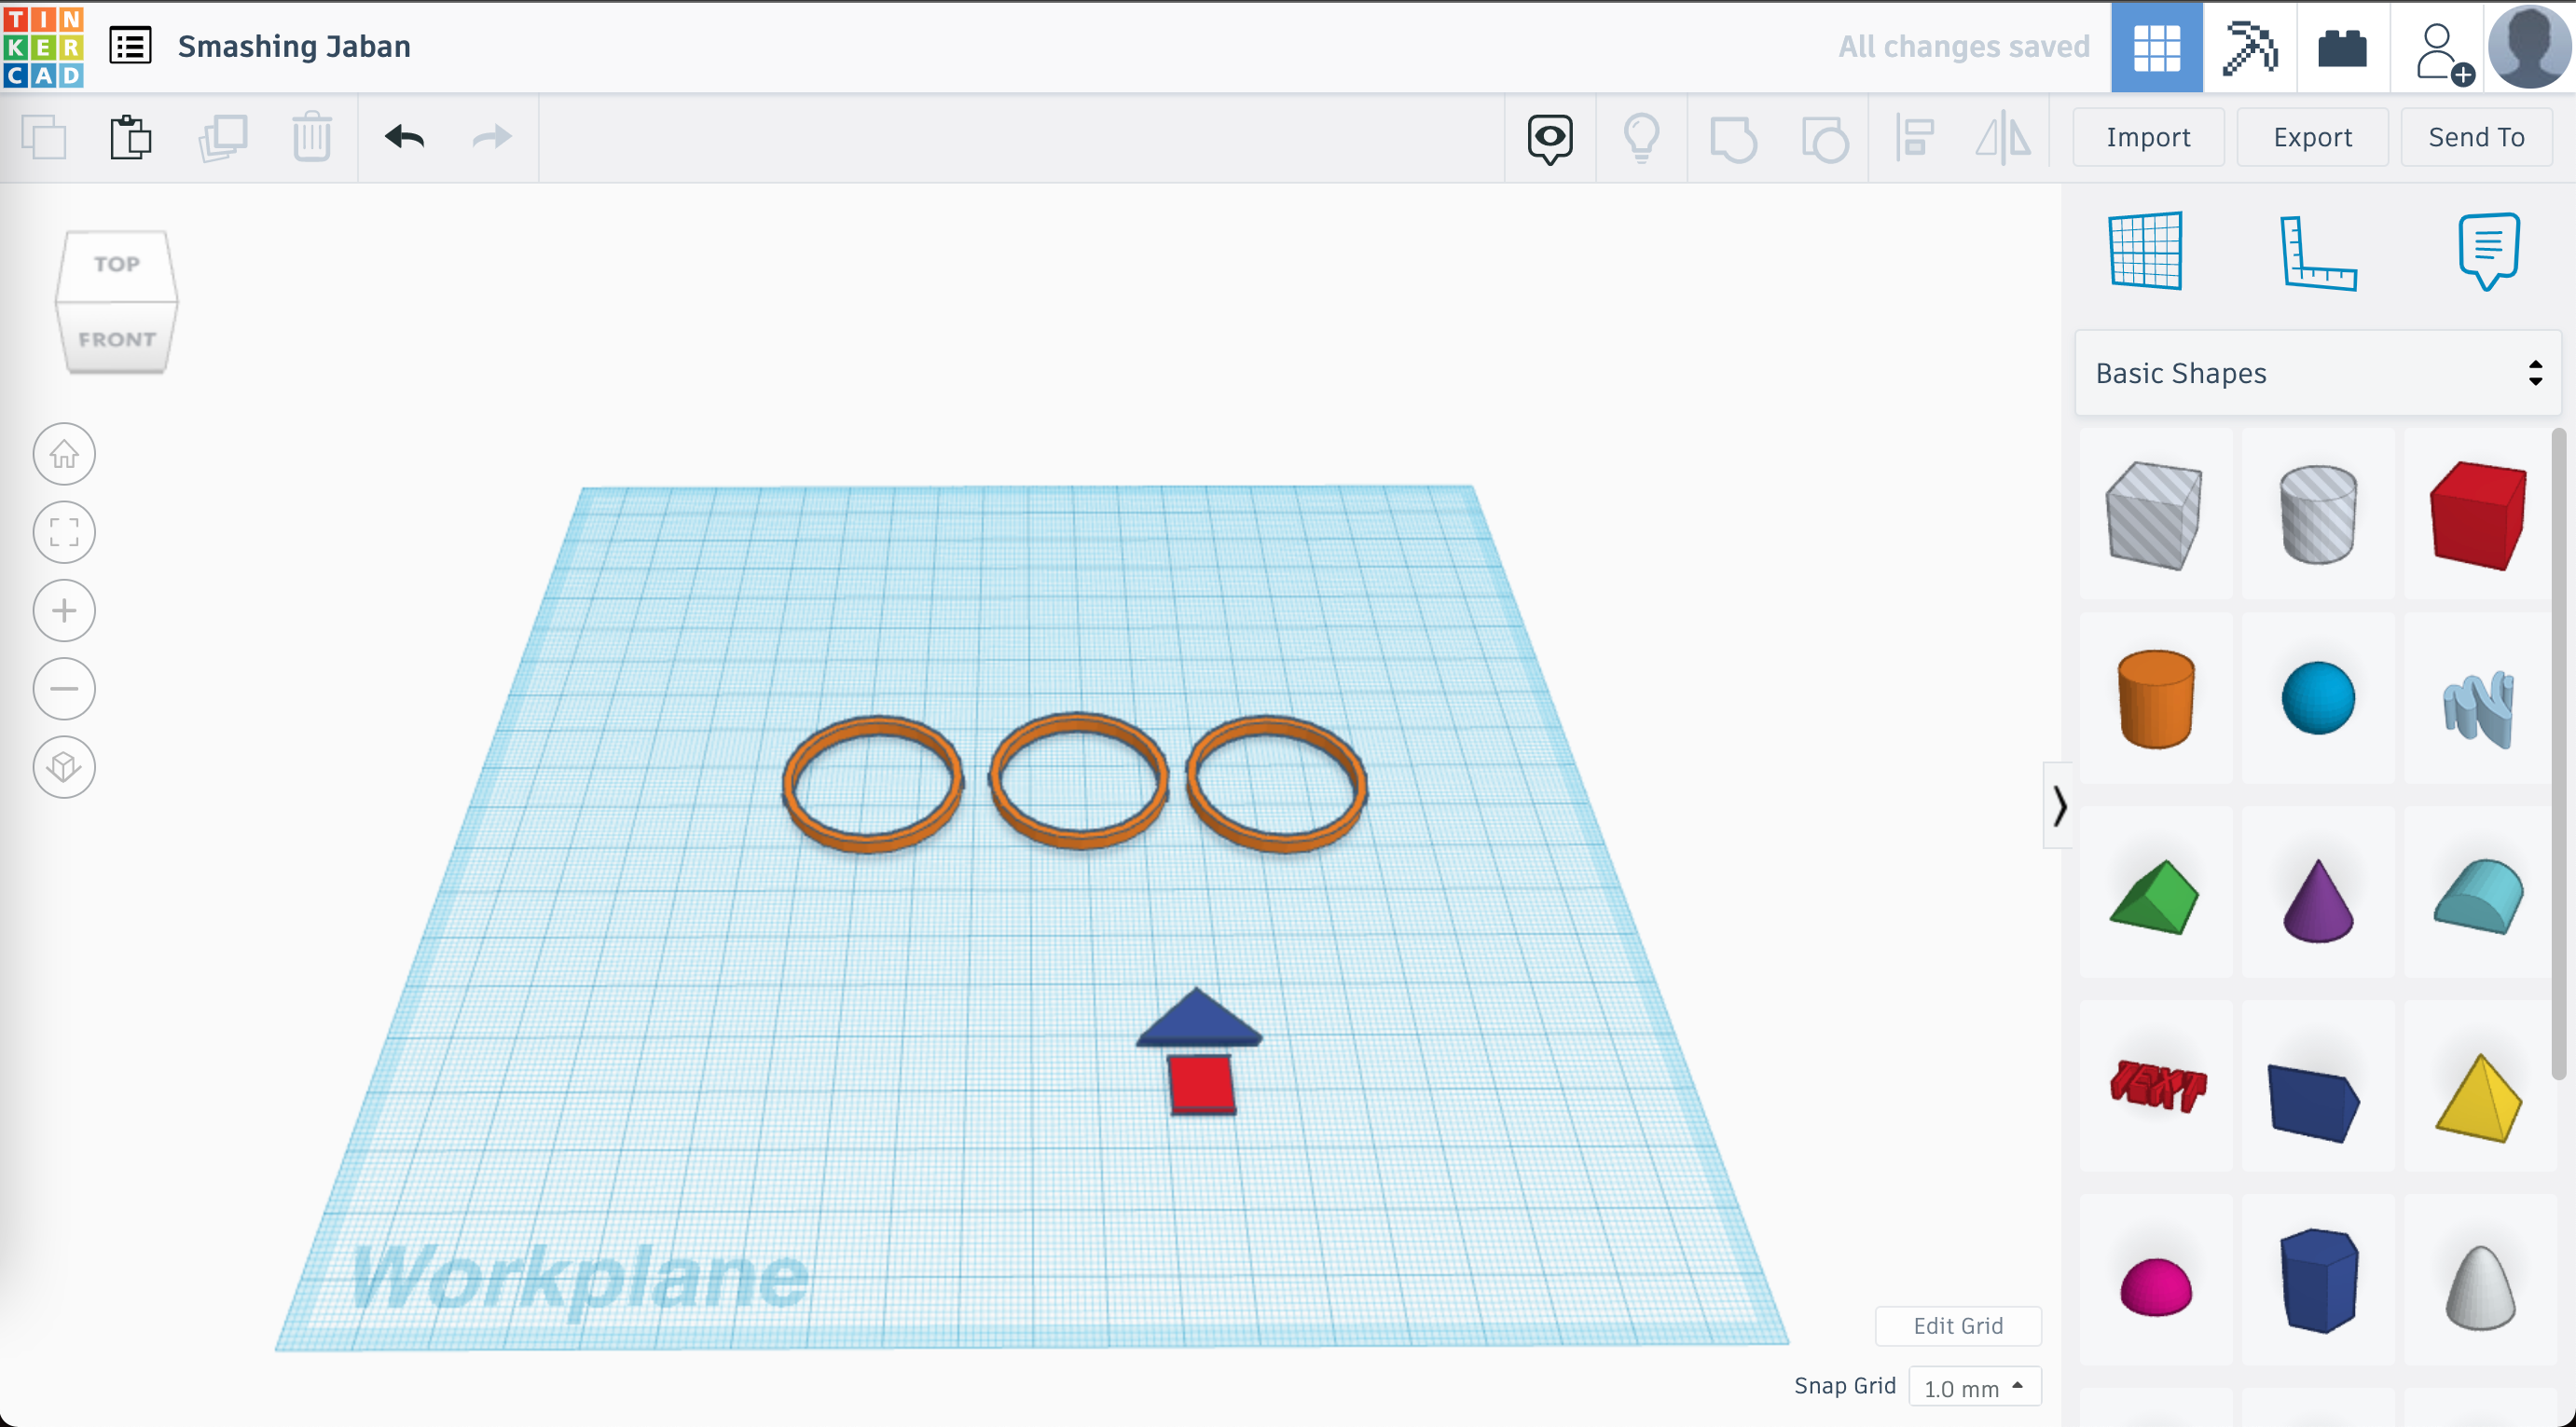Click the Paste clipboard icon
Viewport: 2576px width, 1427px height.
pos(131,137)
